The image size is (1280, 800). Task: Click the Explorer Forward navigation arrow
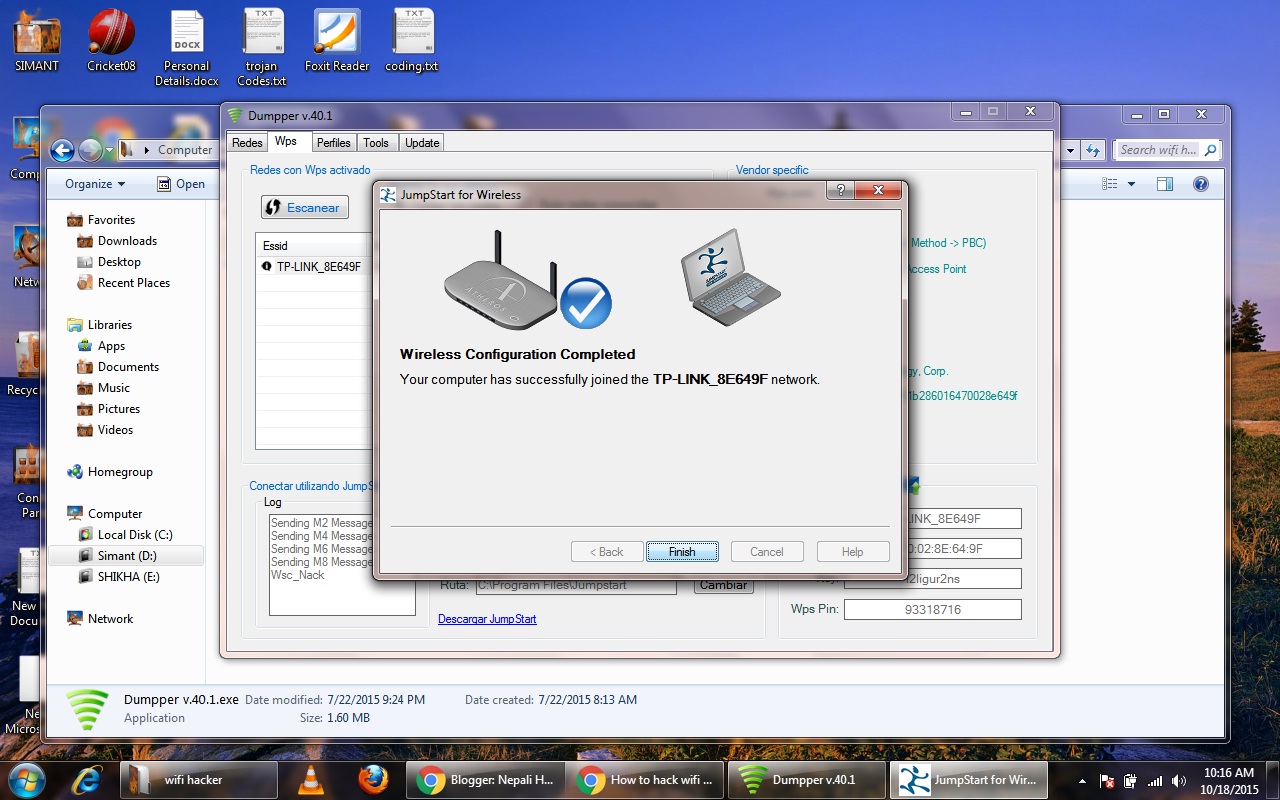point(90,150)
